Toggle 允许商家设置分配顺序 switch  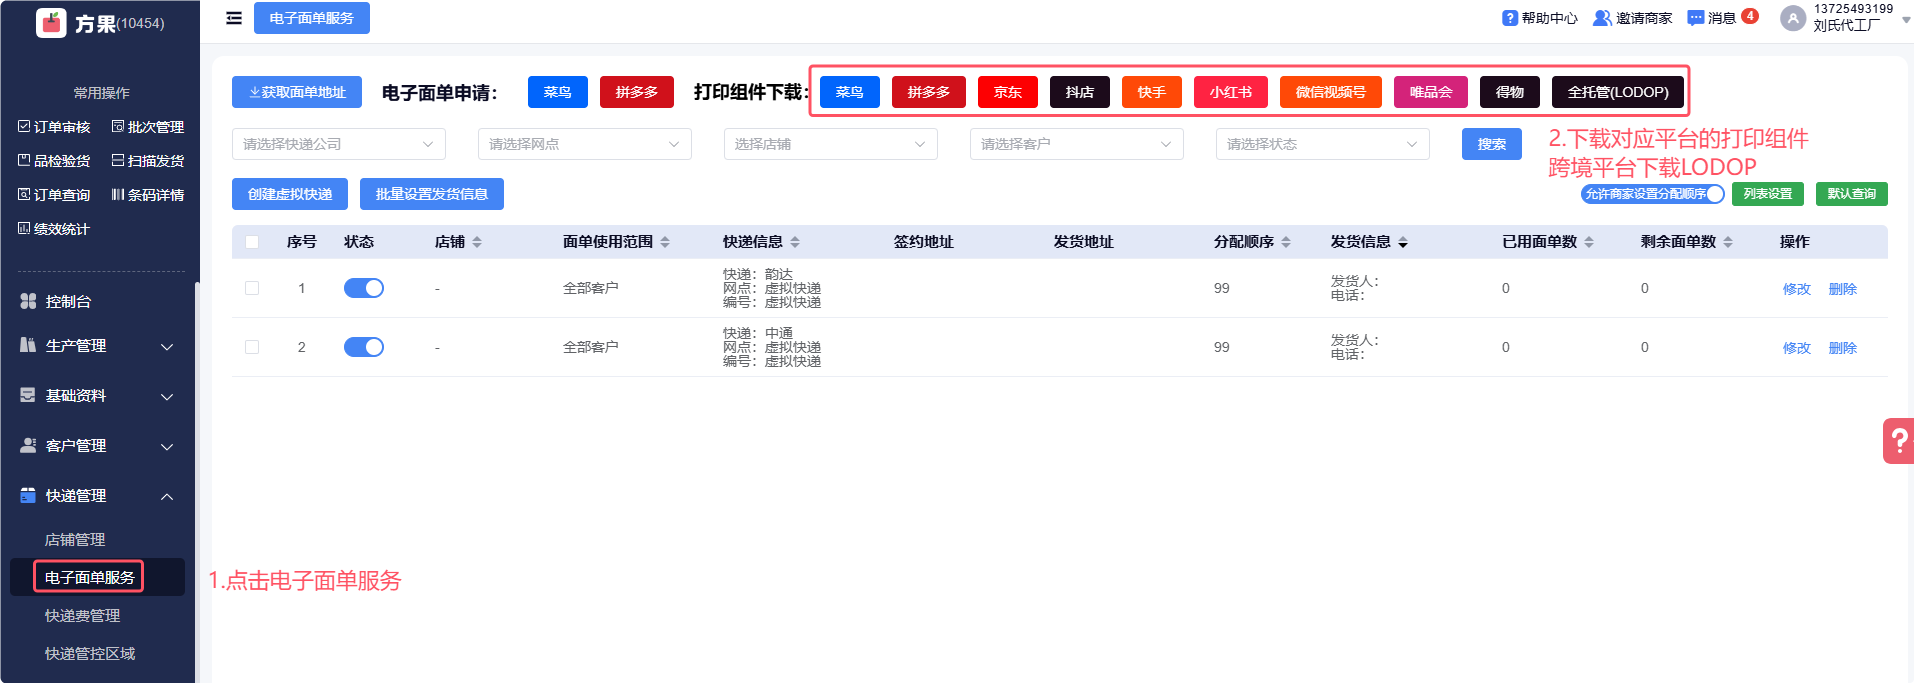point(1653,194)
